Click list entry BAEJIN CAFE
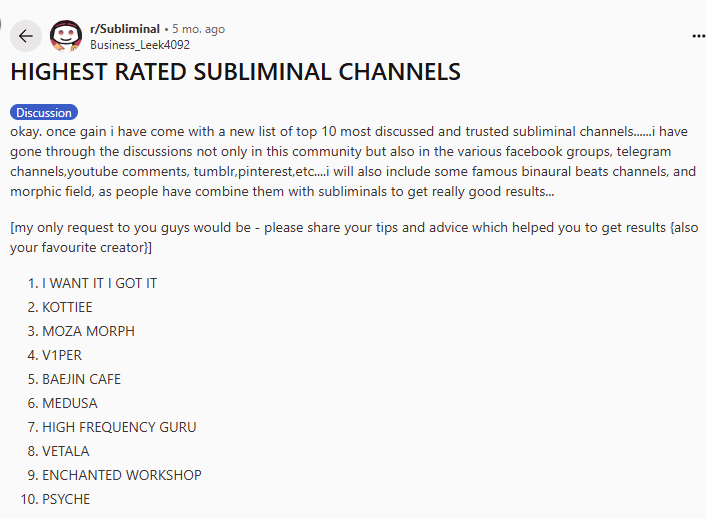The width and height of the screenshot is (706, 519). click(81, 379)
